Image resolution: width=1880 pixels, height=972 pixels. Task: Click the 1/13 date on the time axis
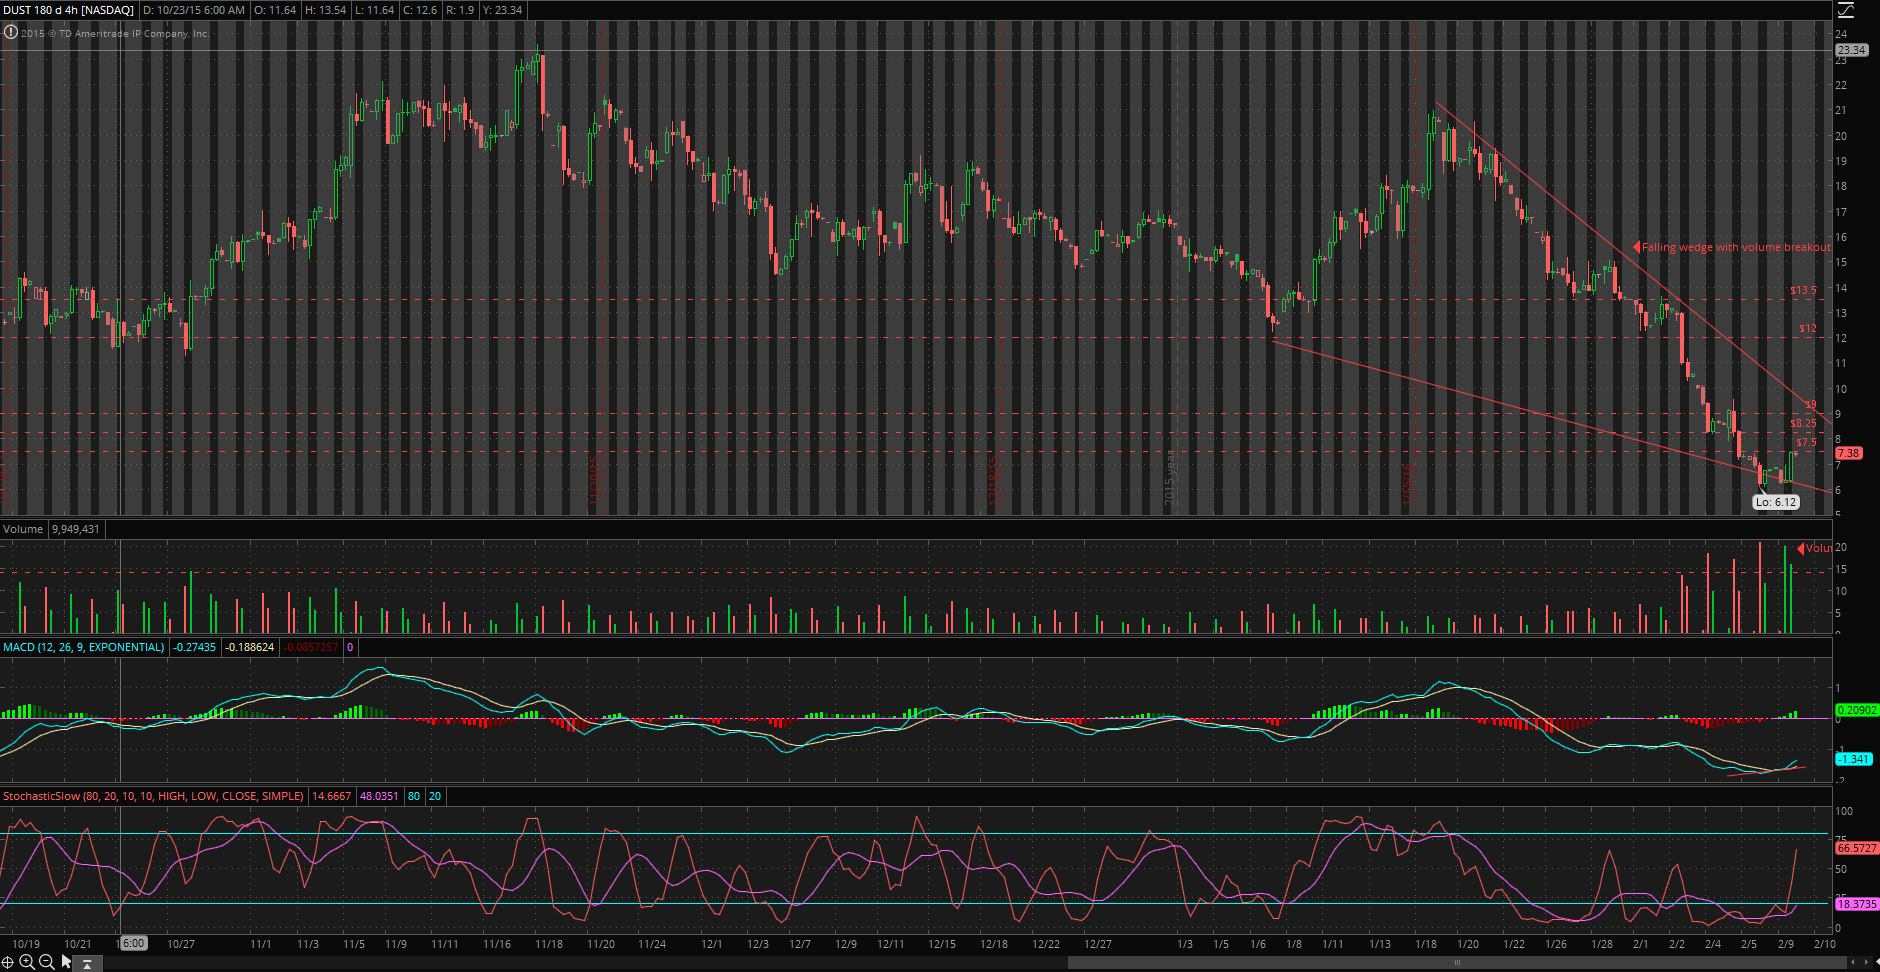coord(1380,944)
